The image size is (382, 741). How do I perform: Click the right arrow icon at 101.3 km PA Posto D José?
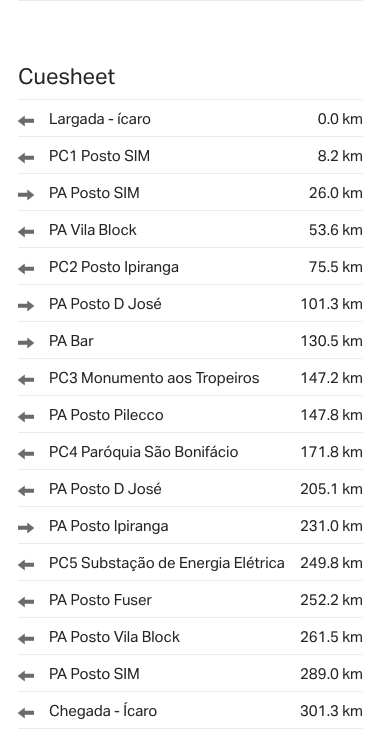[26, 306]
